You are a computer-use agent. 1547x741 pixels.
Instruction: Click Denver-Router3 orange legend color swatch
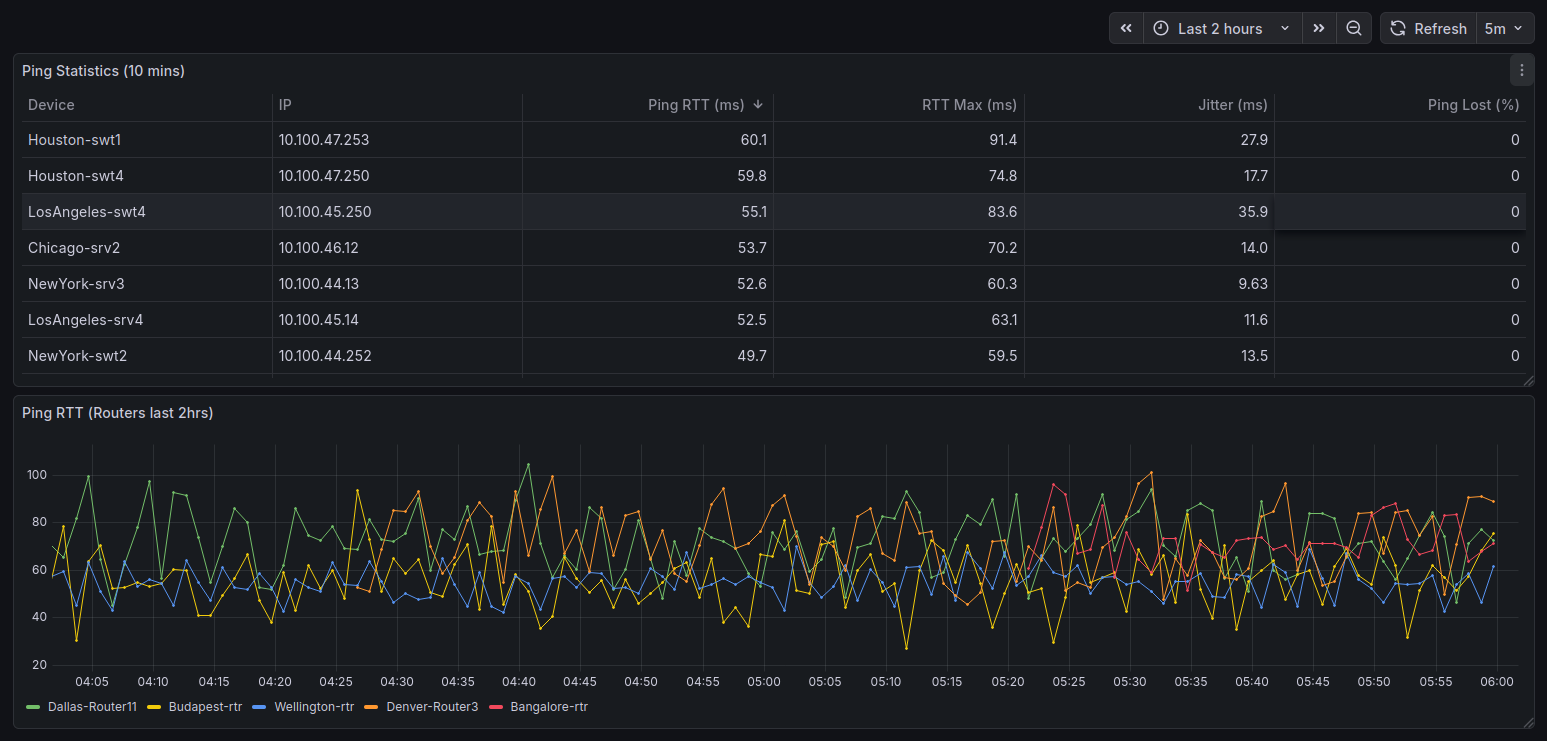(x=372, y=707)
